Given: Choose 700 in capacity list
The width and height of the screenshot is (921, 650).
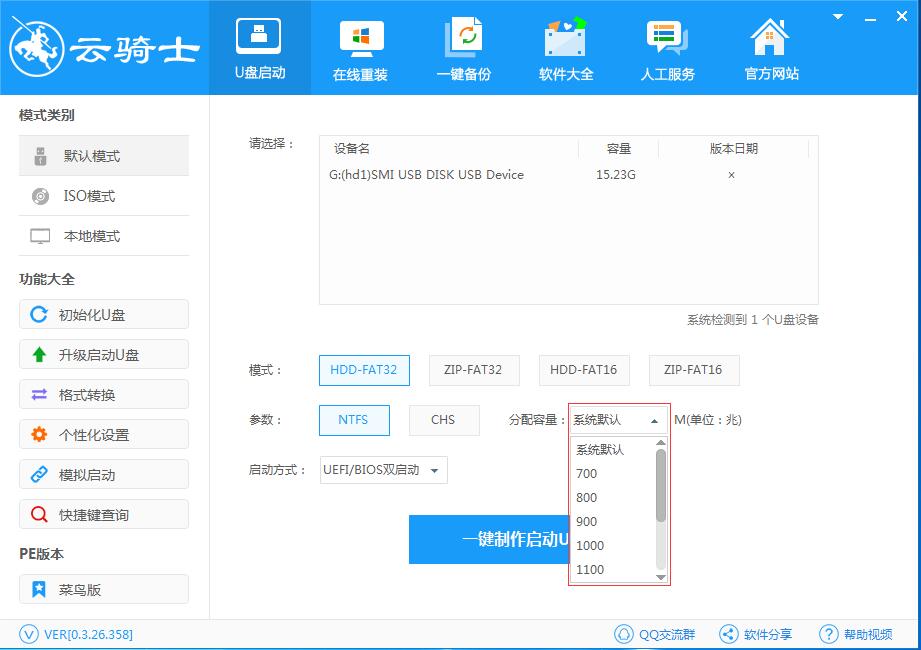Looking at the screenshot, I should [613, 474].
